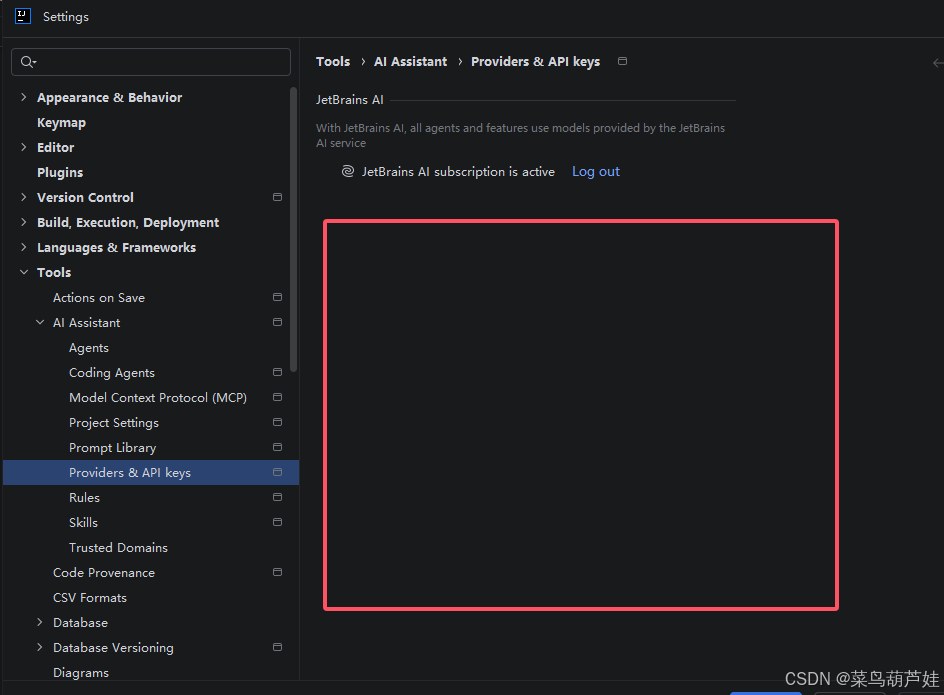Click project-level icon beside Rules
The width and height of the screenshot is (944, 695).
(x=278, y=497)
